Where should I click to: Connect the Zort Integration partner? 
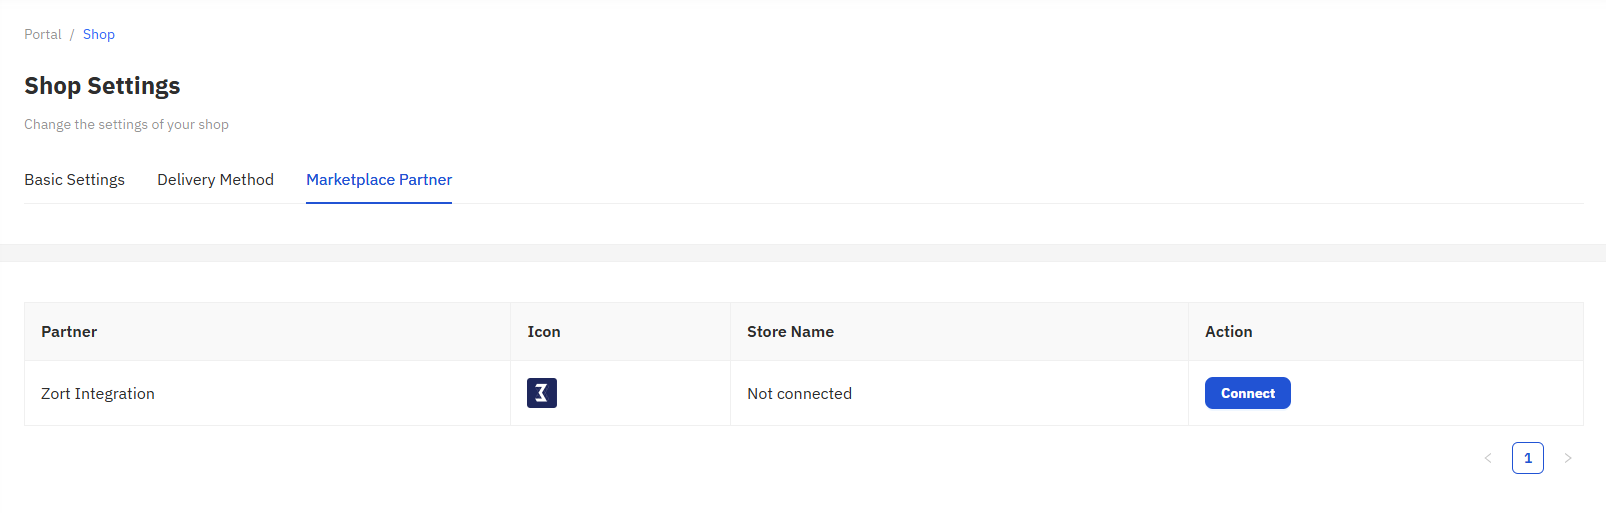[x=1247, y=393]
